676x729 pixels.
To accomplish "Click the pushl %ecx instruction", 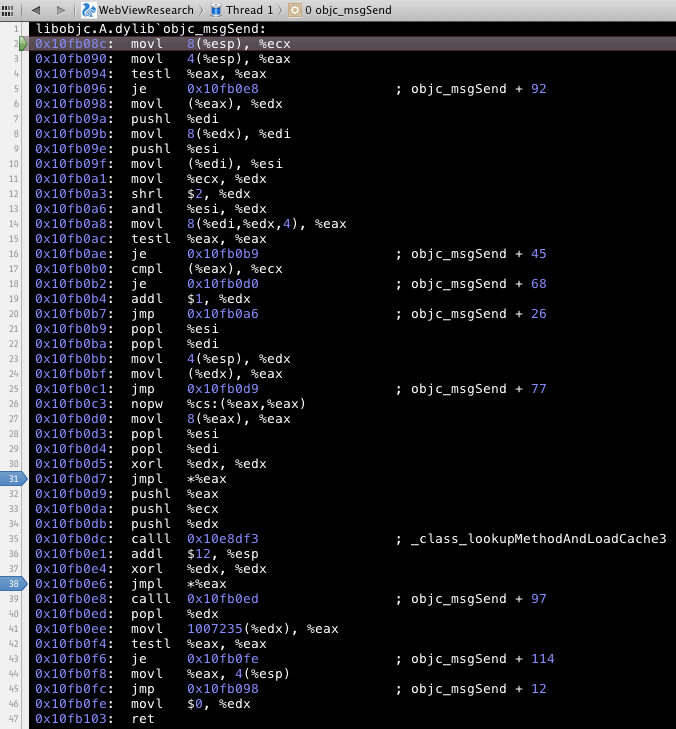I will pyautogui.click(x=174, y=509).
